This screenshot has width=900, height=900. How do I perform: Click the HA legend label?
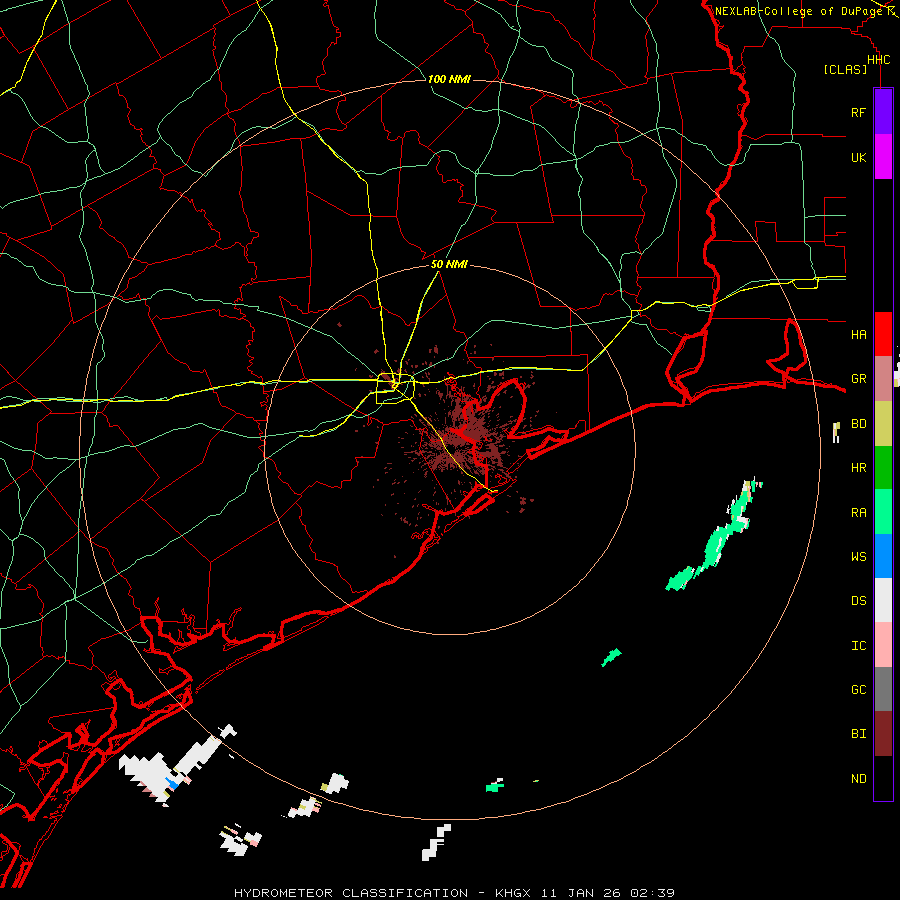pyautogui.click(x=858, y=334)
